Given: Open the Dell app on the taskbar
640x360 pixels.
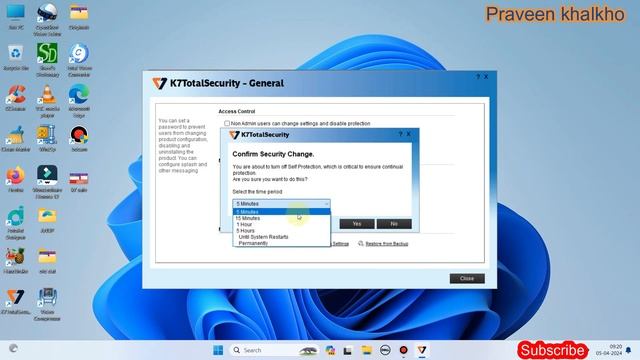Looking at the screenshot, I should pos(385,350).
